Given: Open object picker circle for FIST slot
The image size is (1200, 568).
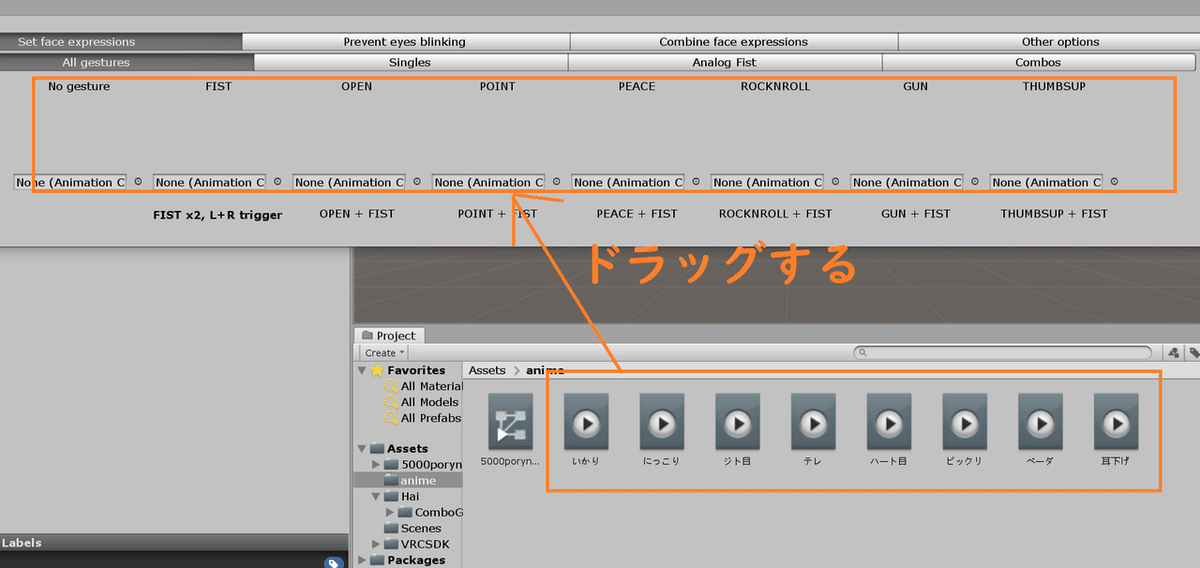Looking at the screenshot, I should [x=277, y=182].
